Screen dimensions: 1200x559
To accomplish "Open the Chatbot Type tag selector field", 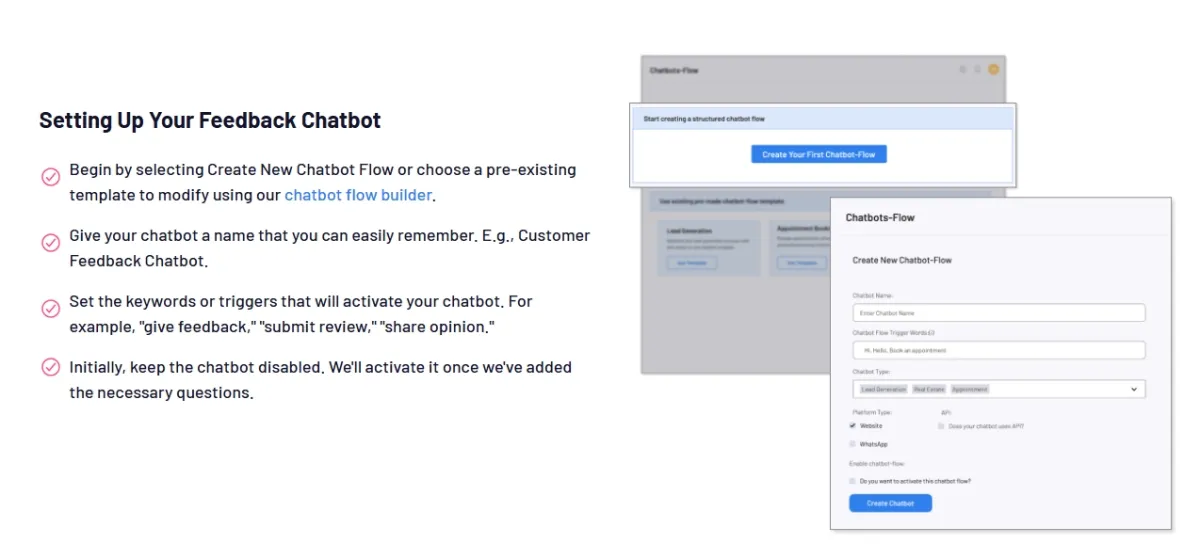I will [x=998, y=389].
